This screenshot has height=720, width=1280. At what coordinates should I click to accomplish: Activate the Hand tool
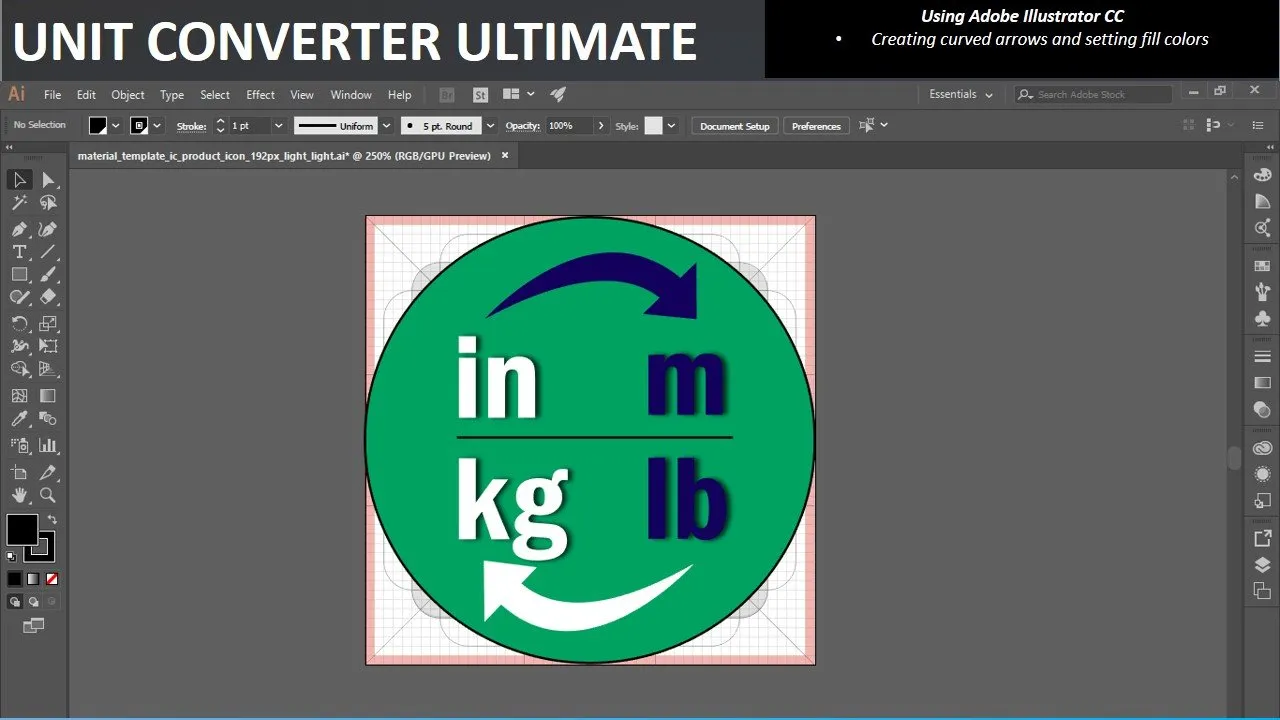[19, 495]
